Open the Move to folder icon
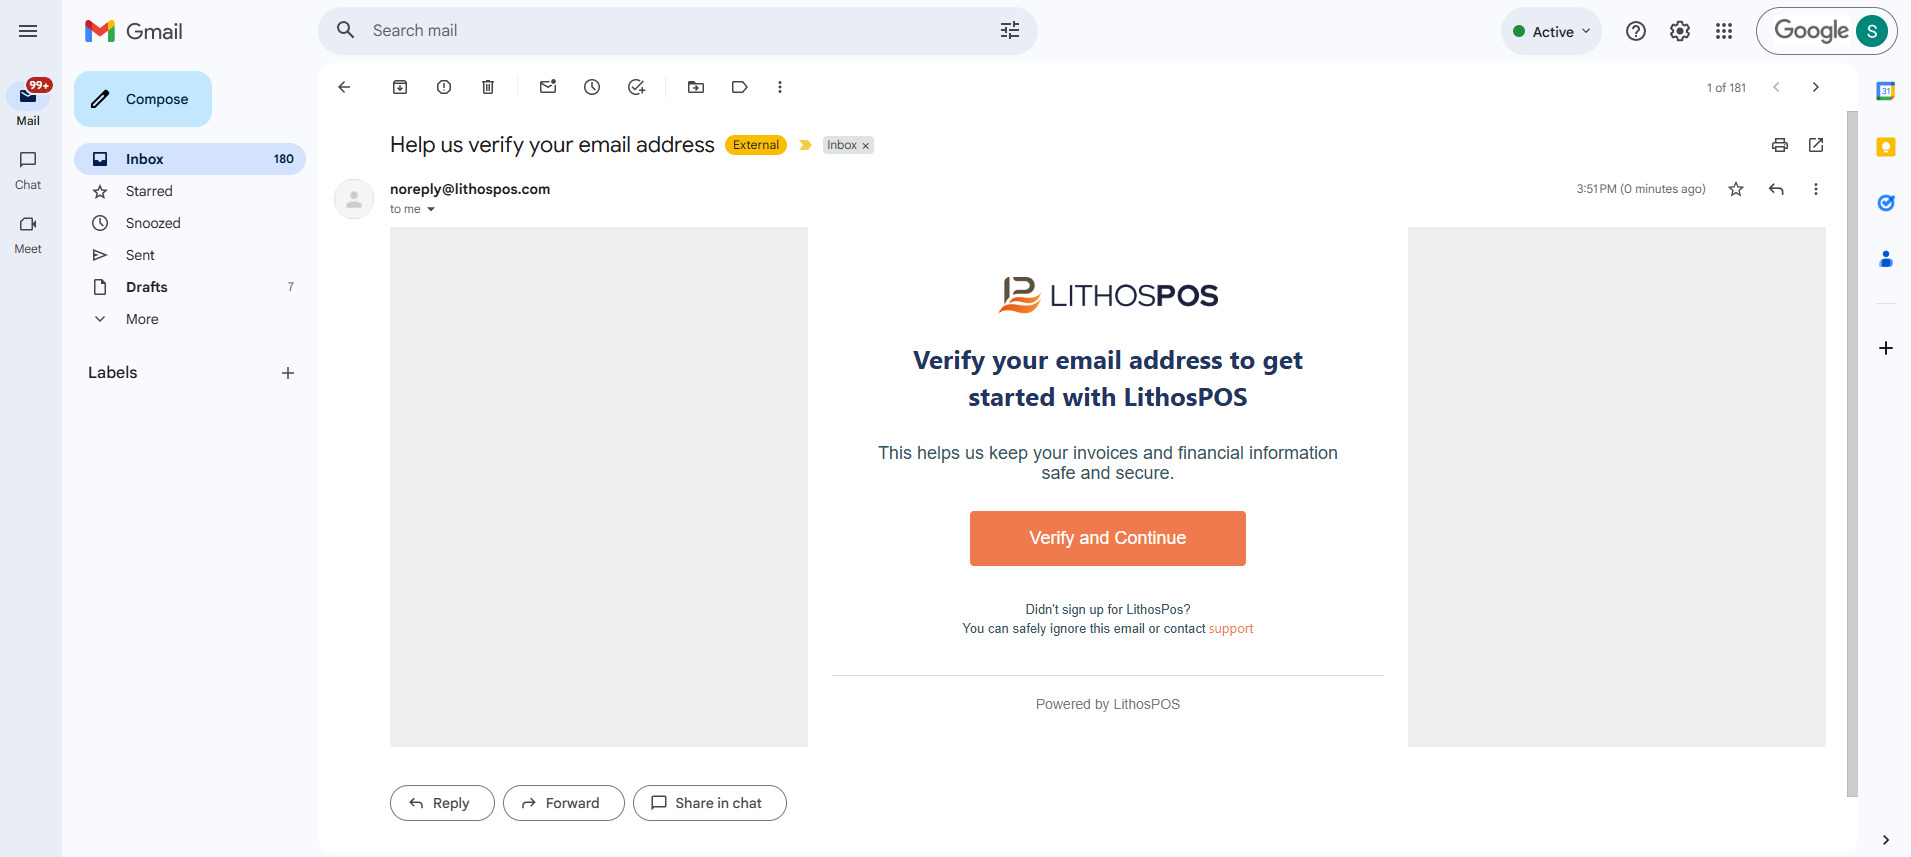 (x=696, y=87)
